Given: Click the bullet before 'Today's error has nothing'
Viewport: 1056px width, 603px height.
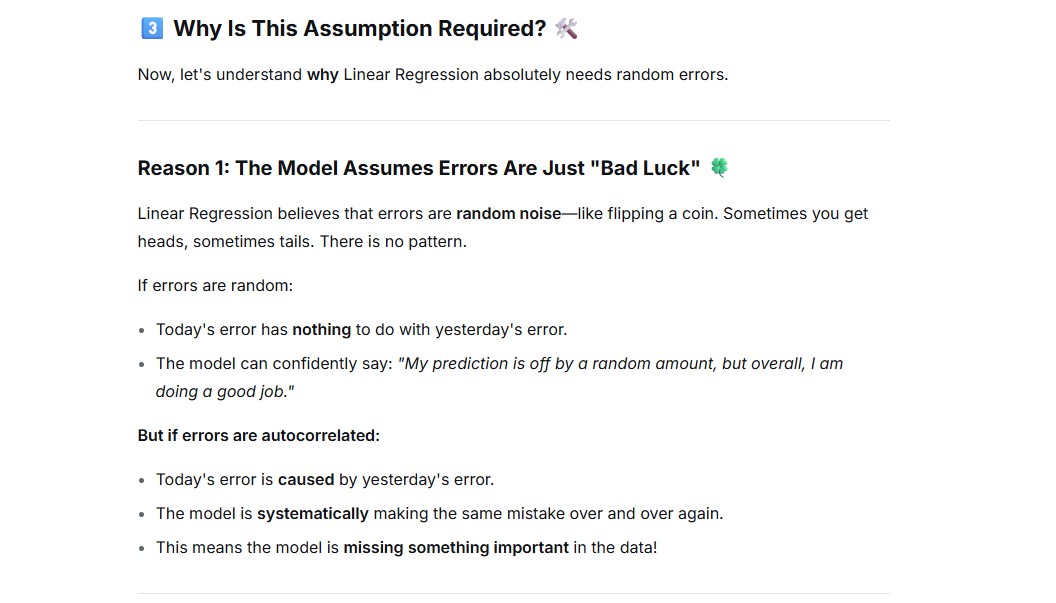Looking at the screenshot, I should 141,331.
